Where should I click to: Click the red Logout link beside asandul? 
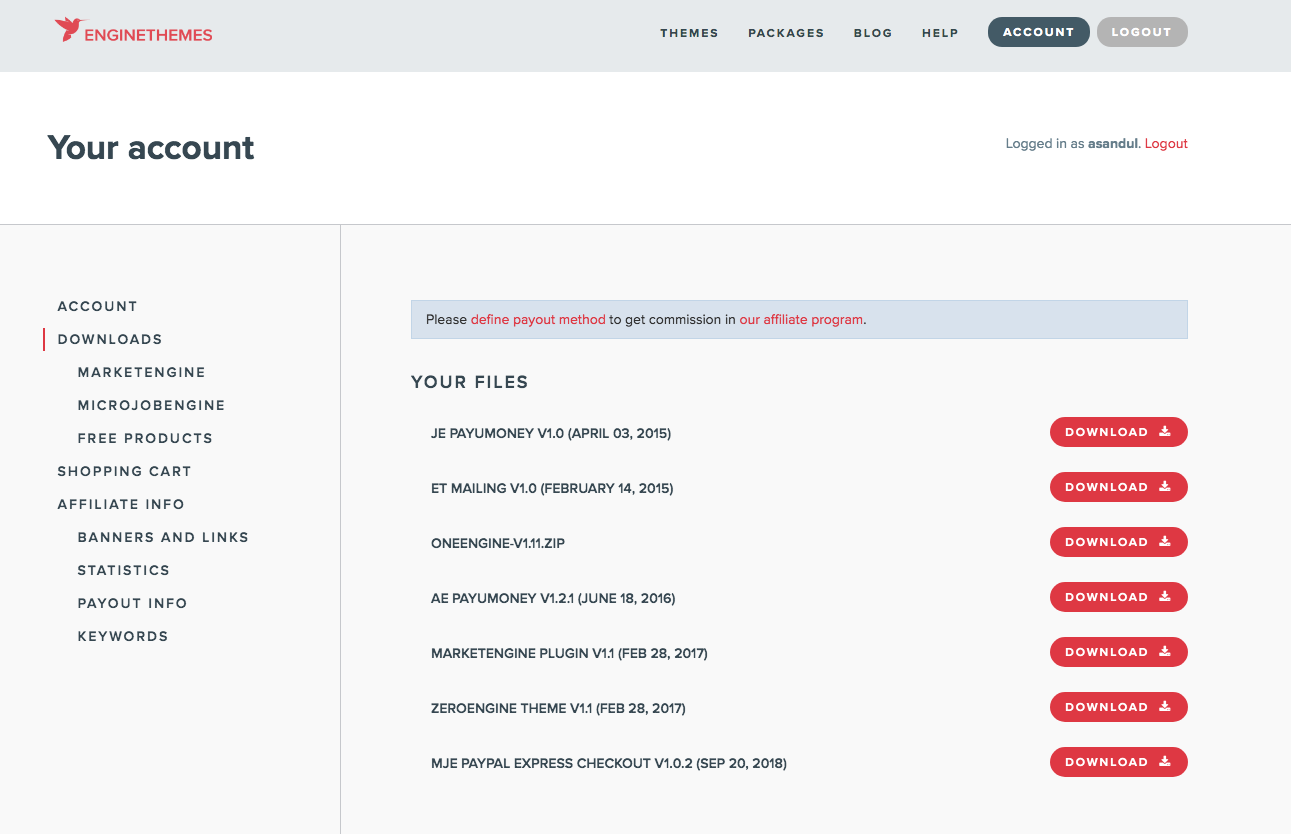click(1166, 144)
